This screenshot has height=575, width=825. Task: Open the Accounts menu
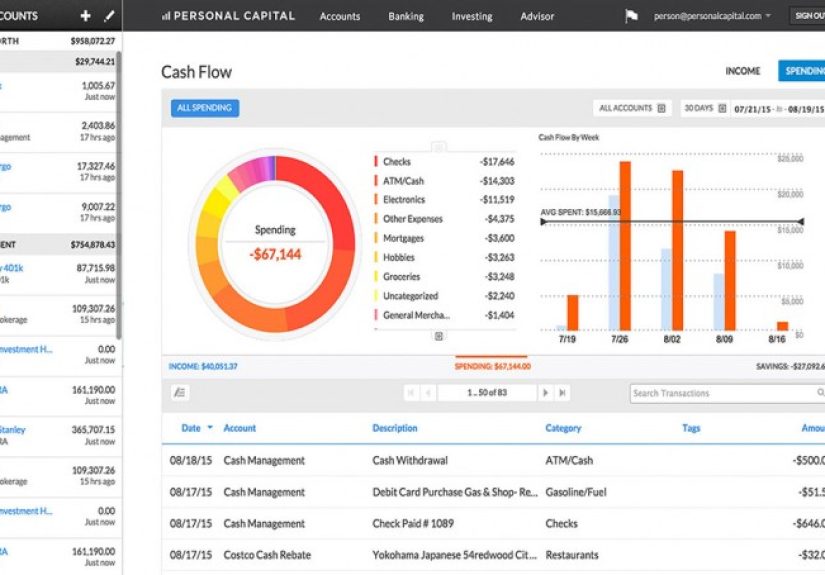(x=339, y=16)
